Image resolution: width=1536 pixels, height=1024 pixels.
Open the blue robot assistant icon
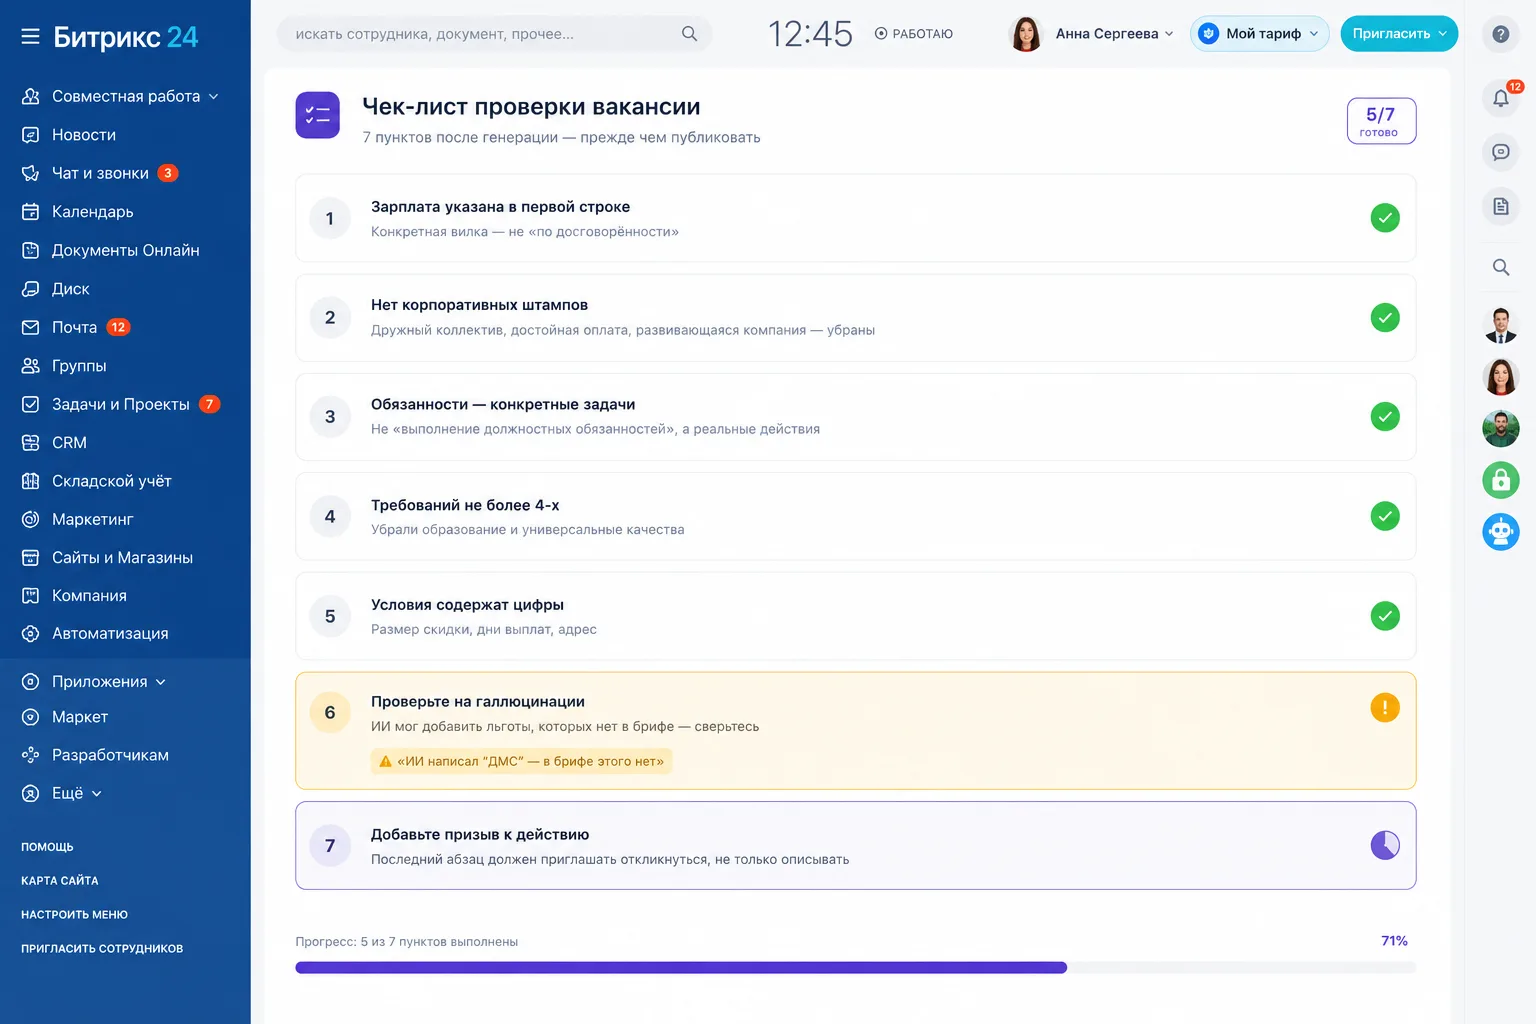[x=1500, y=531]
